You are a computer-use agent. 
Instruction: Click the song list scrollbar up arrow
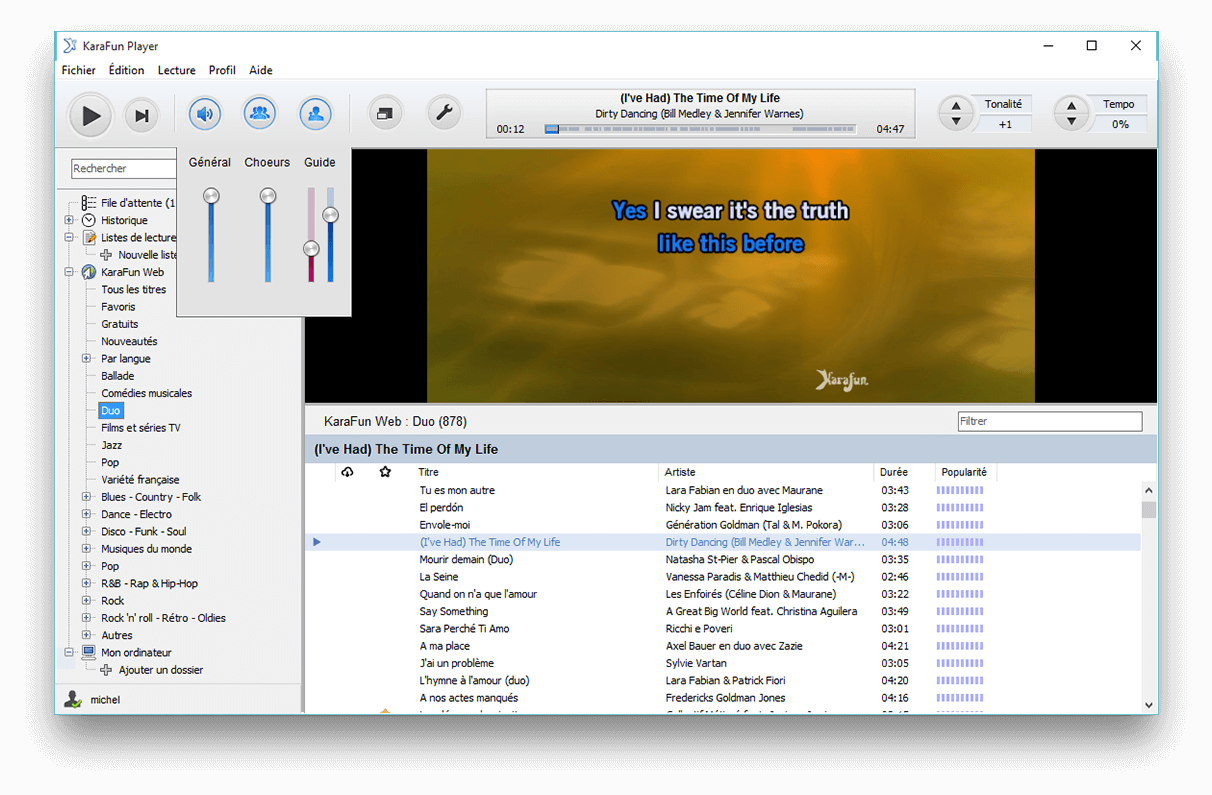1148,491
